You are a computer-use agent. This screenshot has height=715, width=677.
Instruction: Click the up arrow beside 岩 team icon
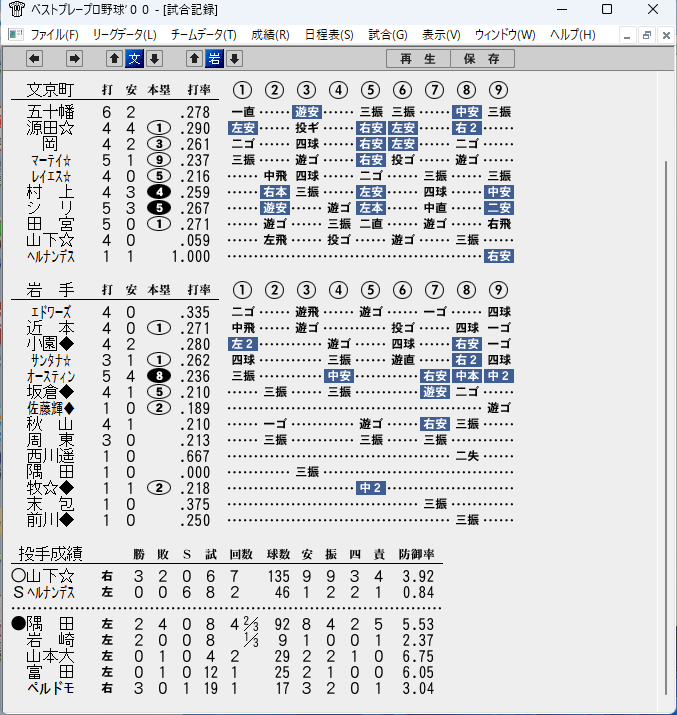click(x=194, y=58)
